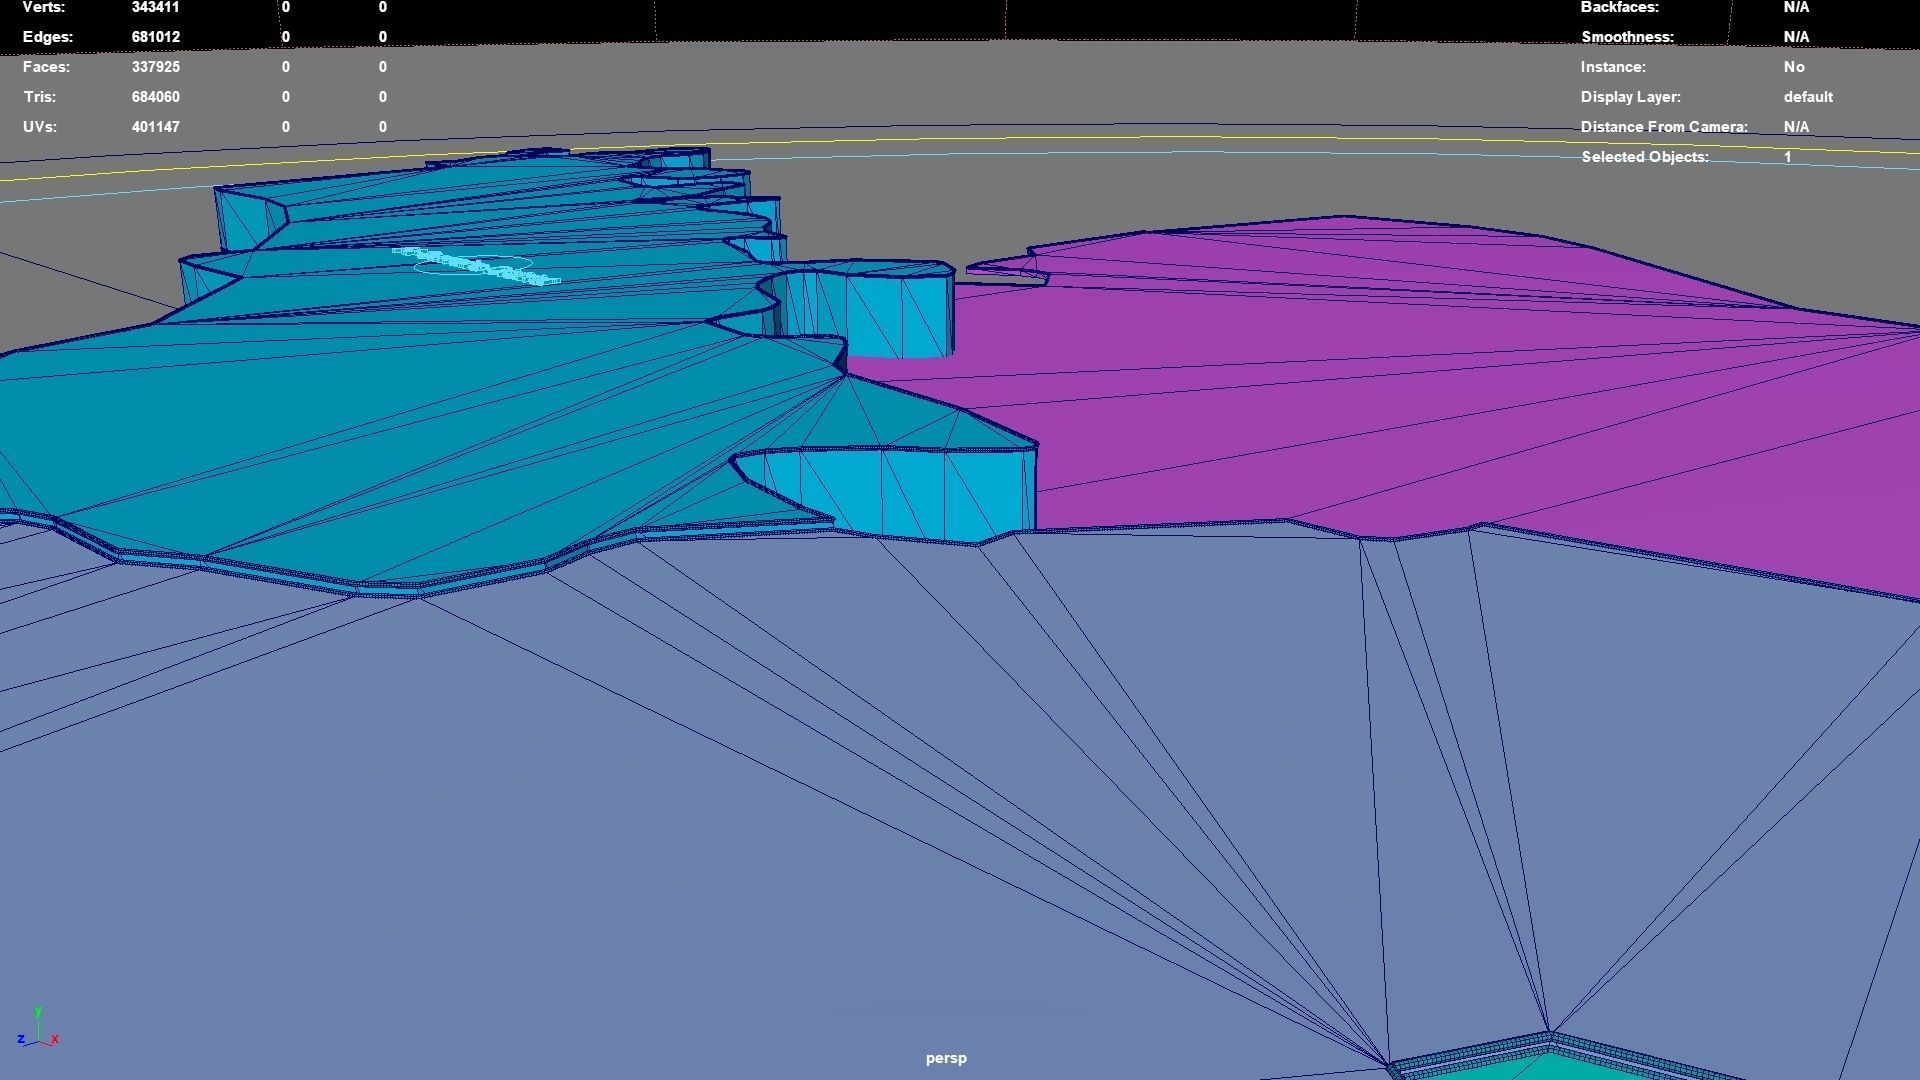Click the persp camera label
1920x1080 pixels.
(x=944, y=1057)
